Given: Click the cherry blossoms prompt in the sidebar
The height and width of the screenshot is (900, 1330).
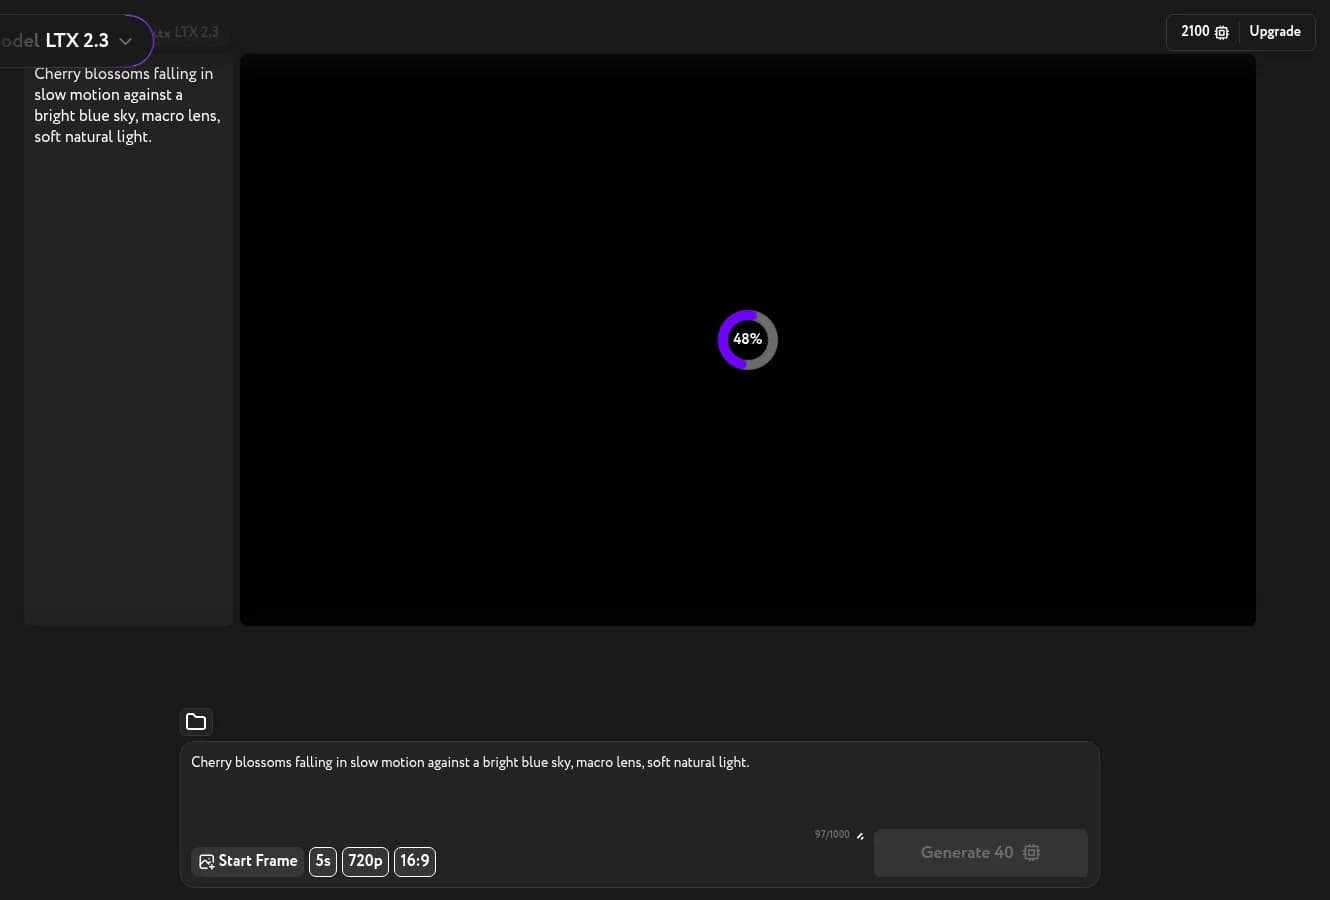Looking at the screenshot, I should tap(127, 105).
